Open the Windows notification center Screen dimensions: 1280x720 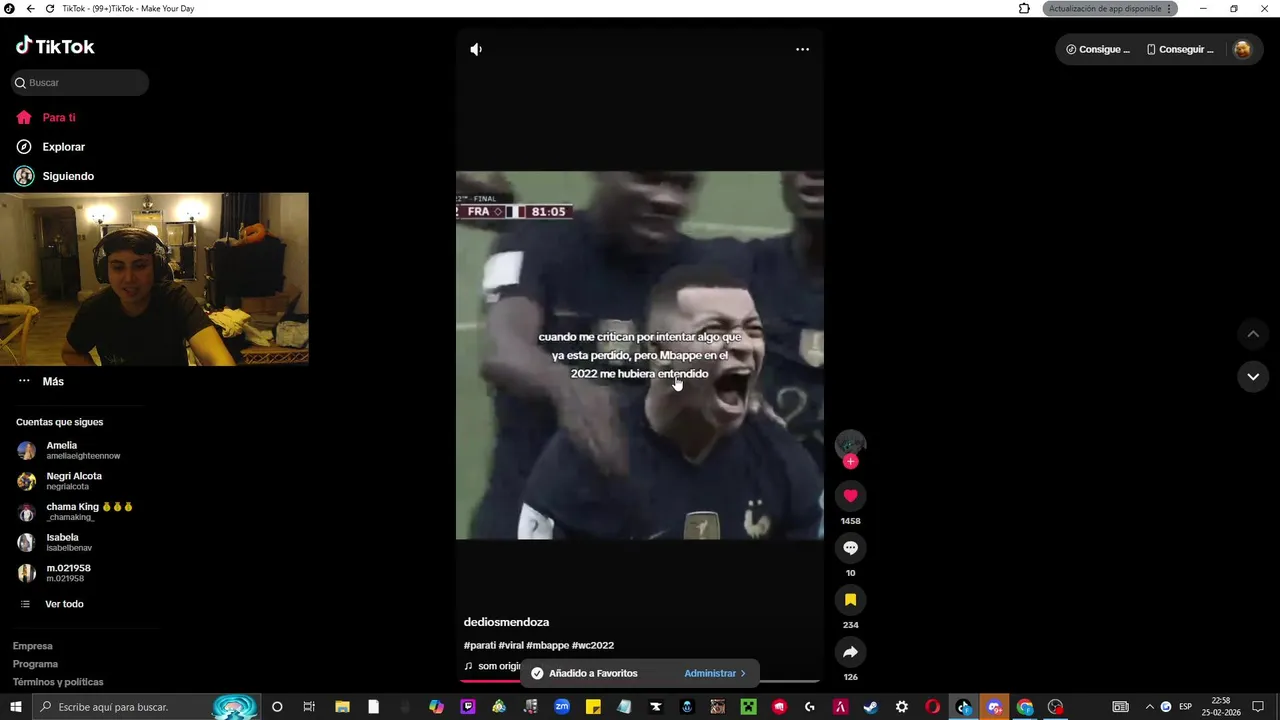point(1258,707)
